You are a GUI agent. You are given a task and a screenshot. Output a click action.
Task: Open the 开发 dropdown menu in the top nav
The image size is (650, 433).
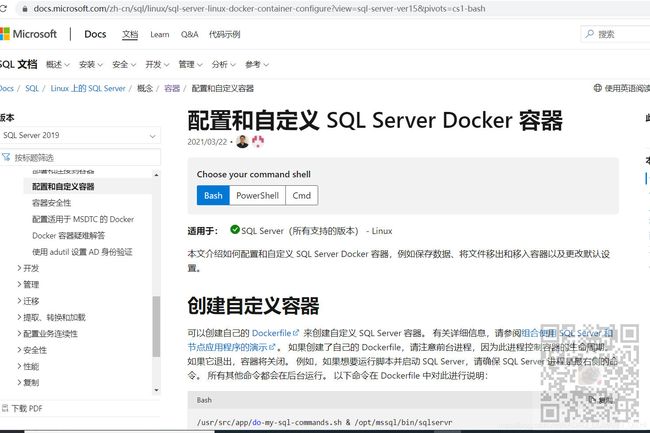point(157,65)
